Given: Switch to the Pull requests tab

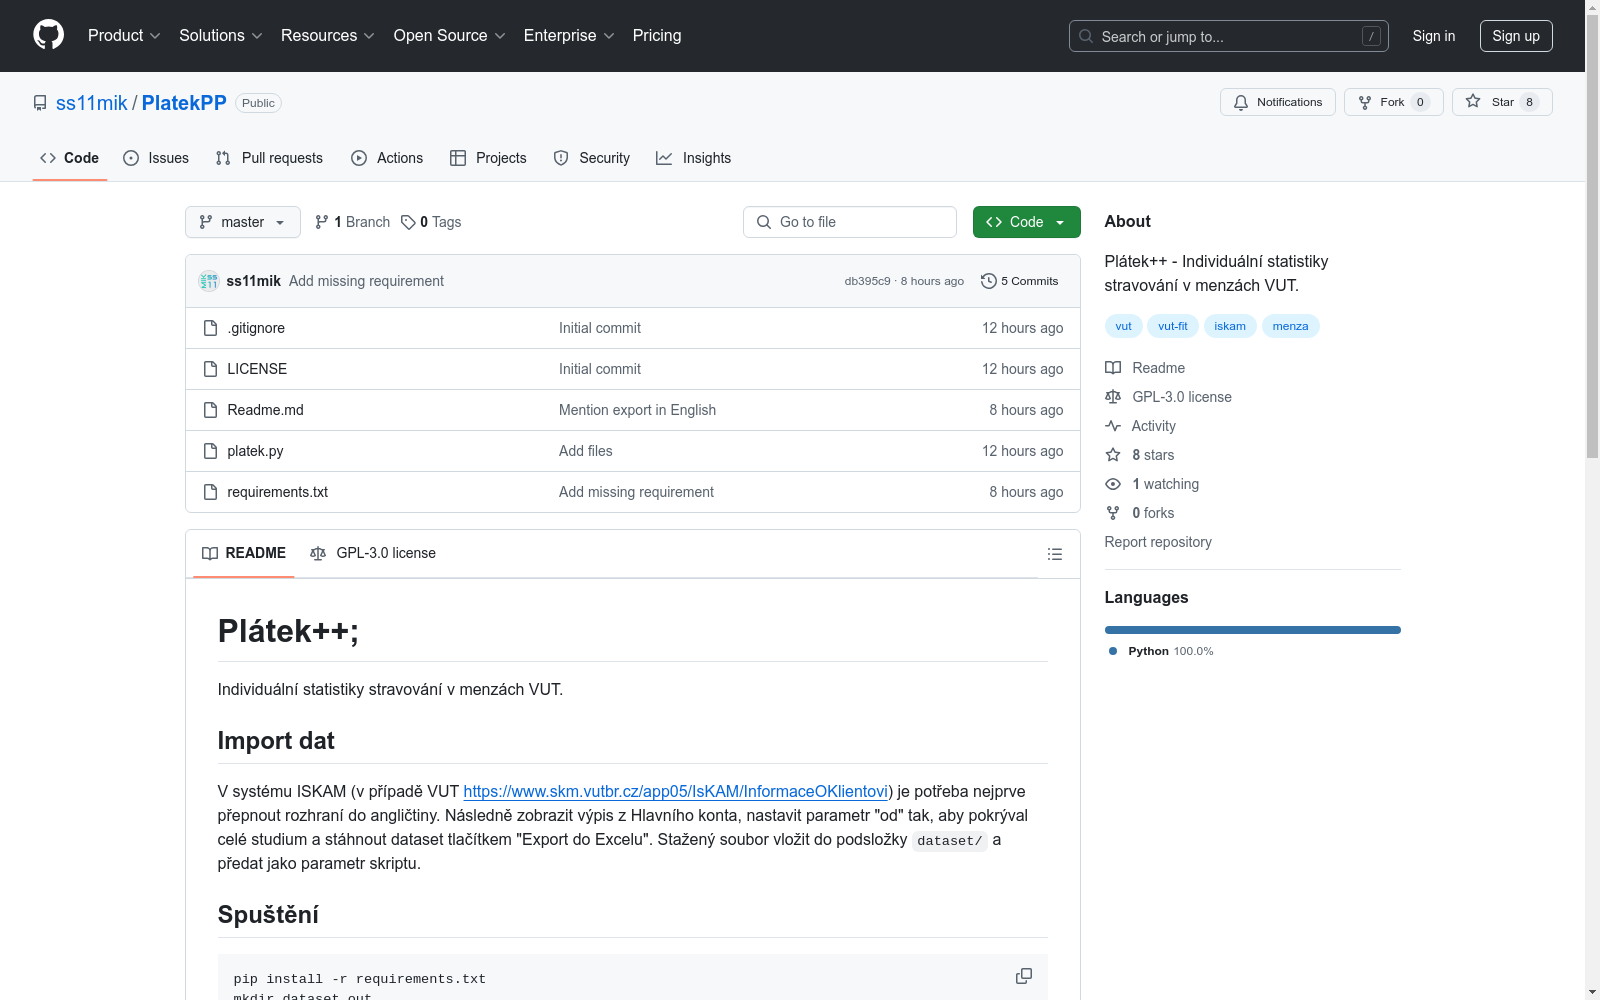Looking at the screenshot, I should click(269, 158).
